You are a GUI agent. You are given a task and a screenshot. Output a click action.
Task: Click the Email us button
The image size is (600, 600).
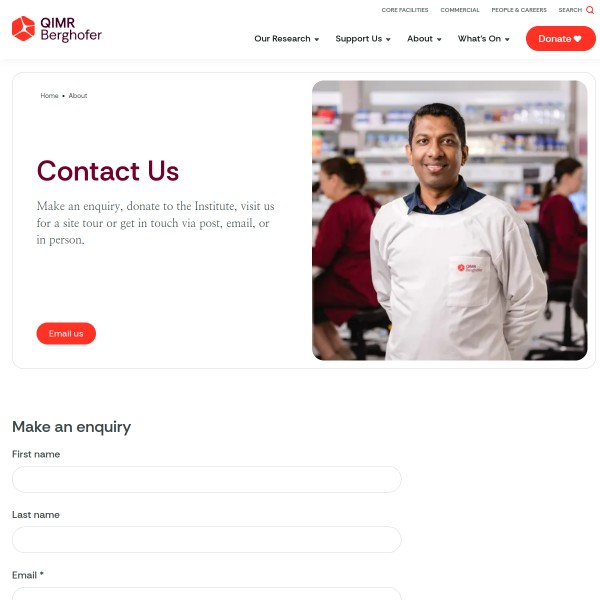tap(66, 333)
